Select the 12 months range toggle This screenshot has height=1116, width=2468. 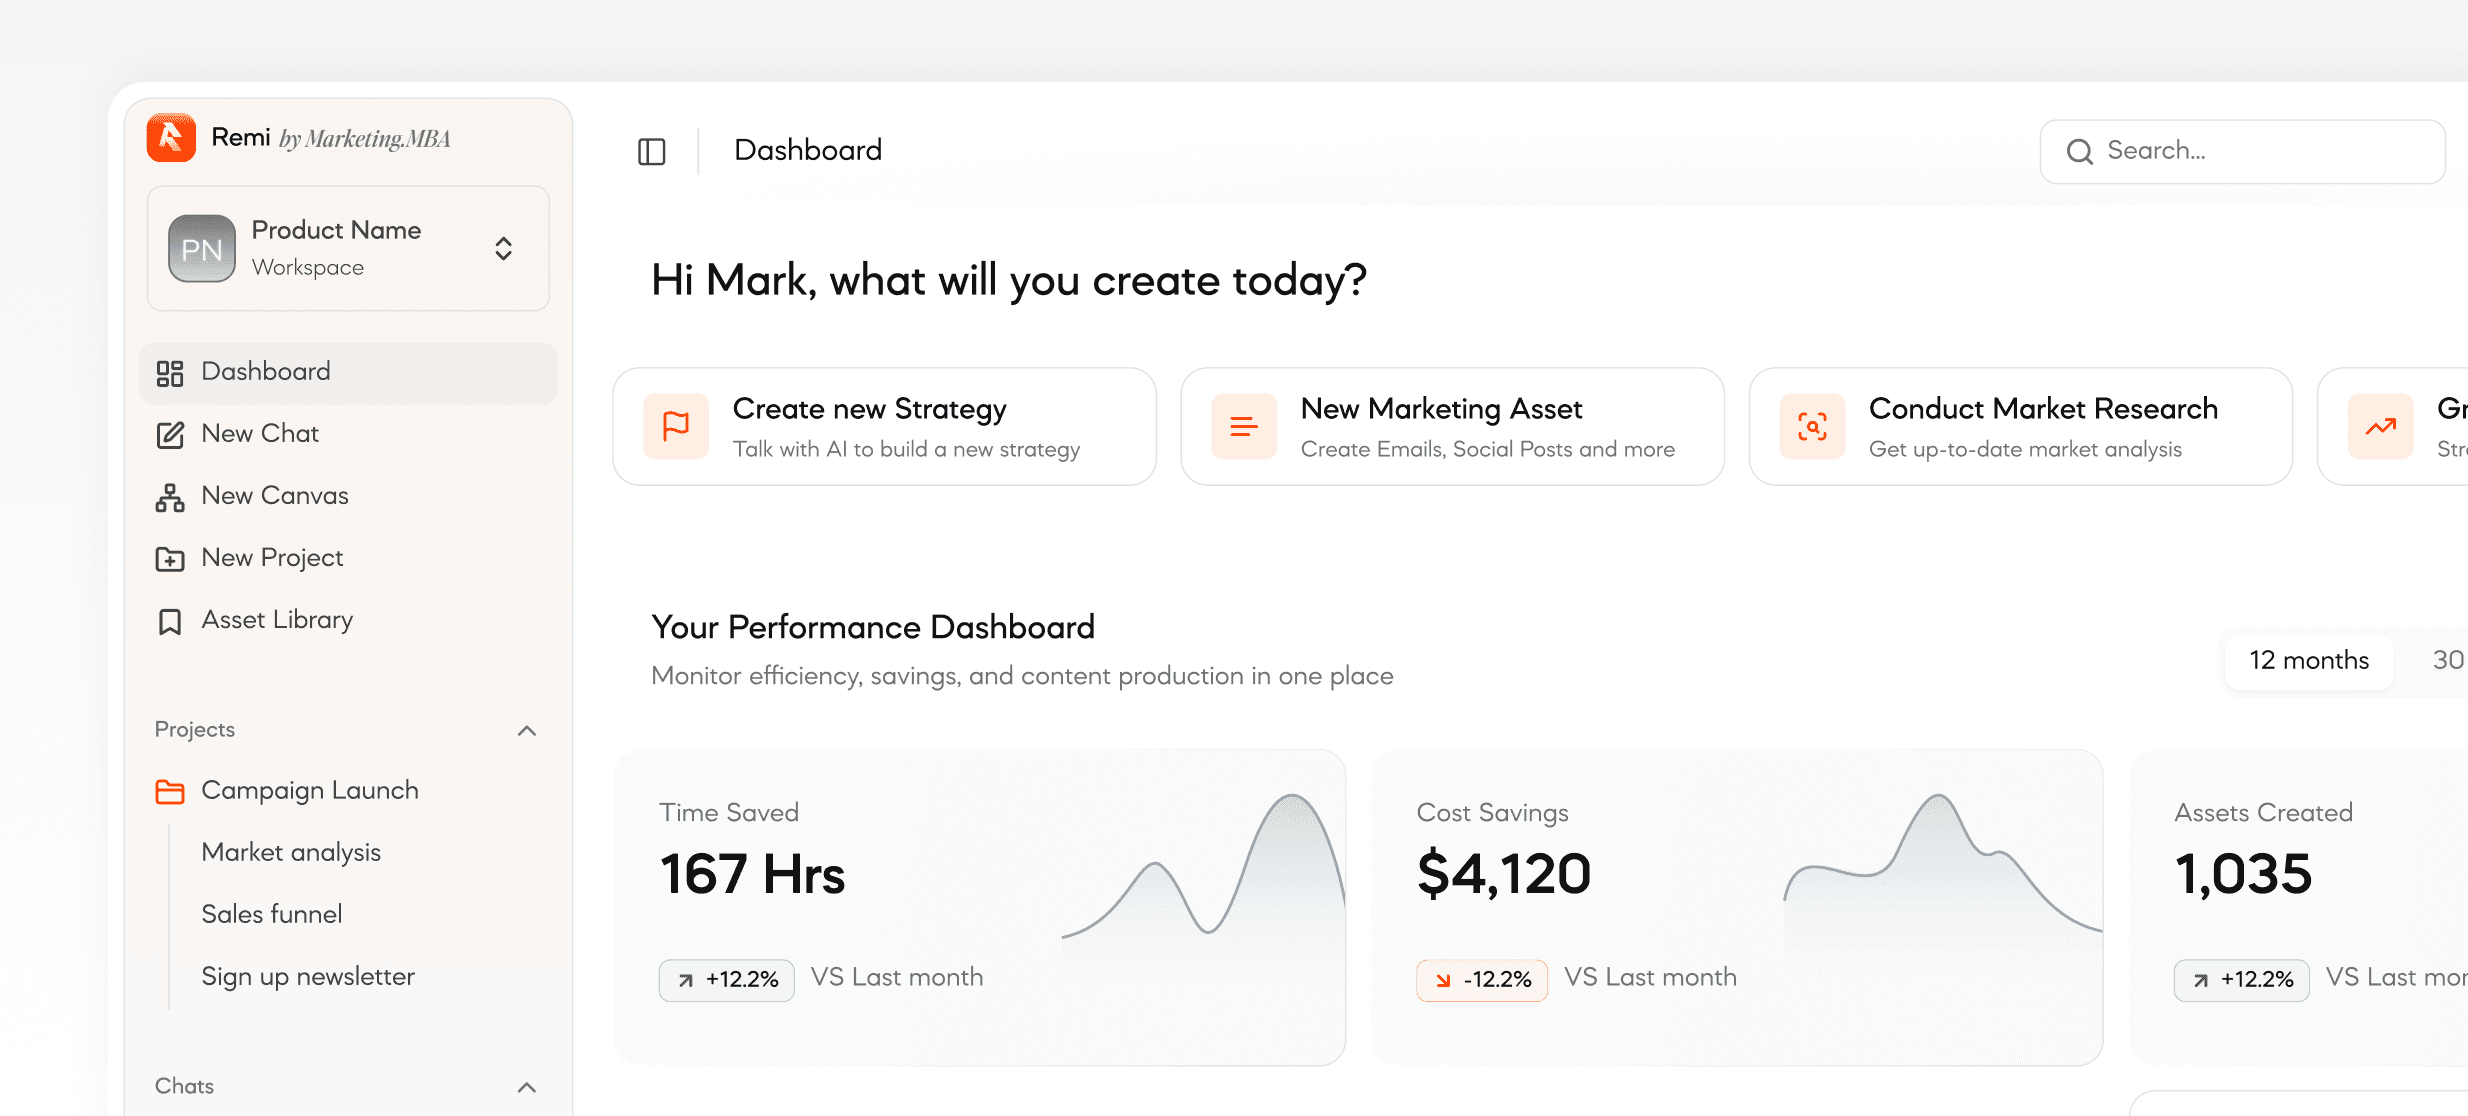pyautogui.click(x=2308, y=661)
